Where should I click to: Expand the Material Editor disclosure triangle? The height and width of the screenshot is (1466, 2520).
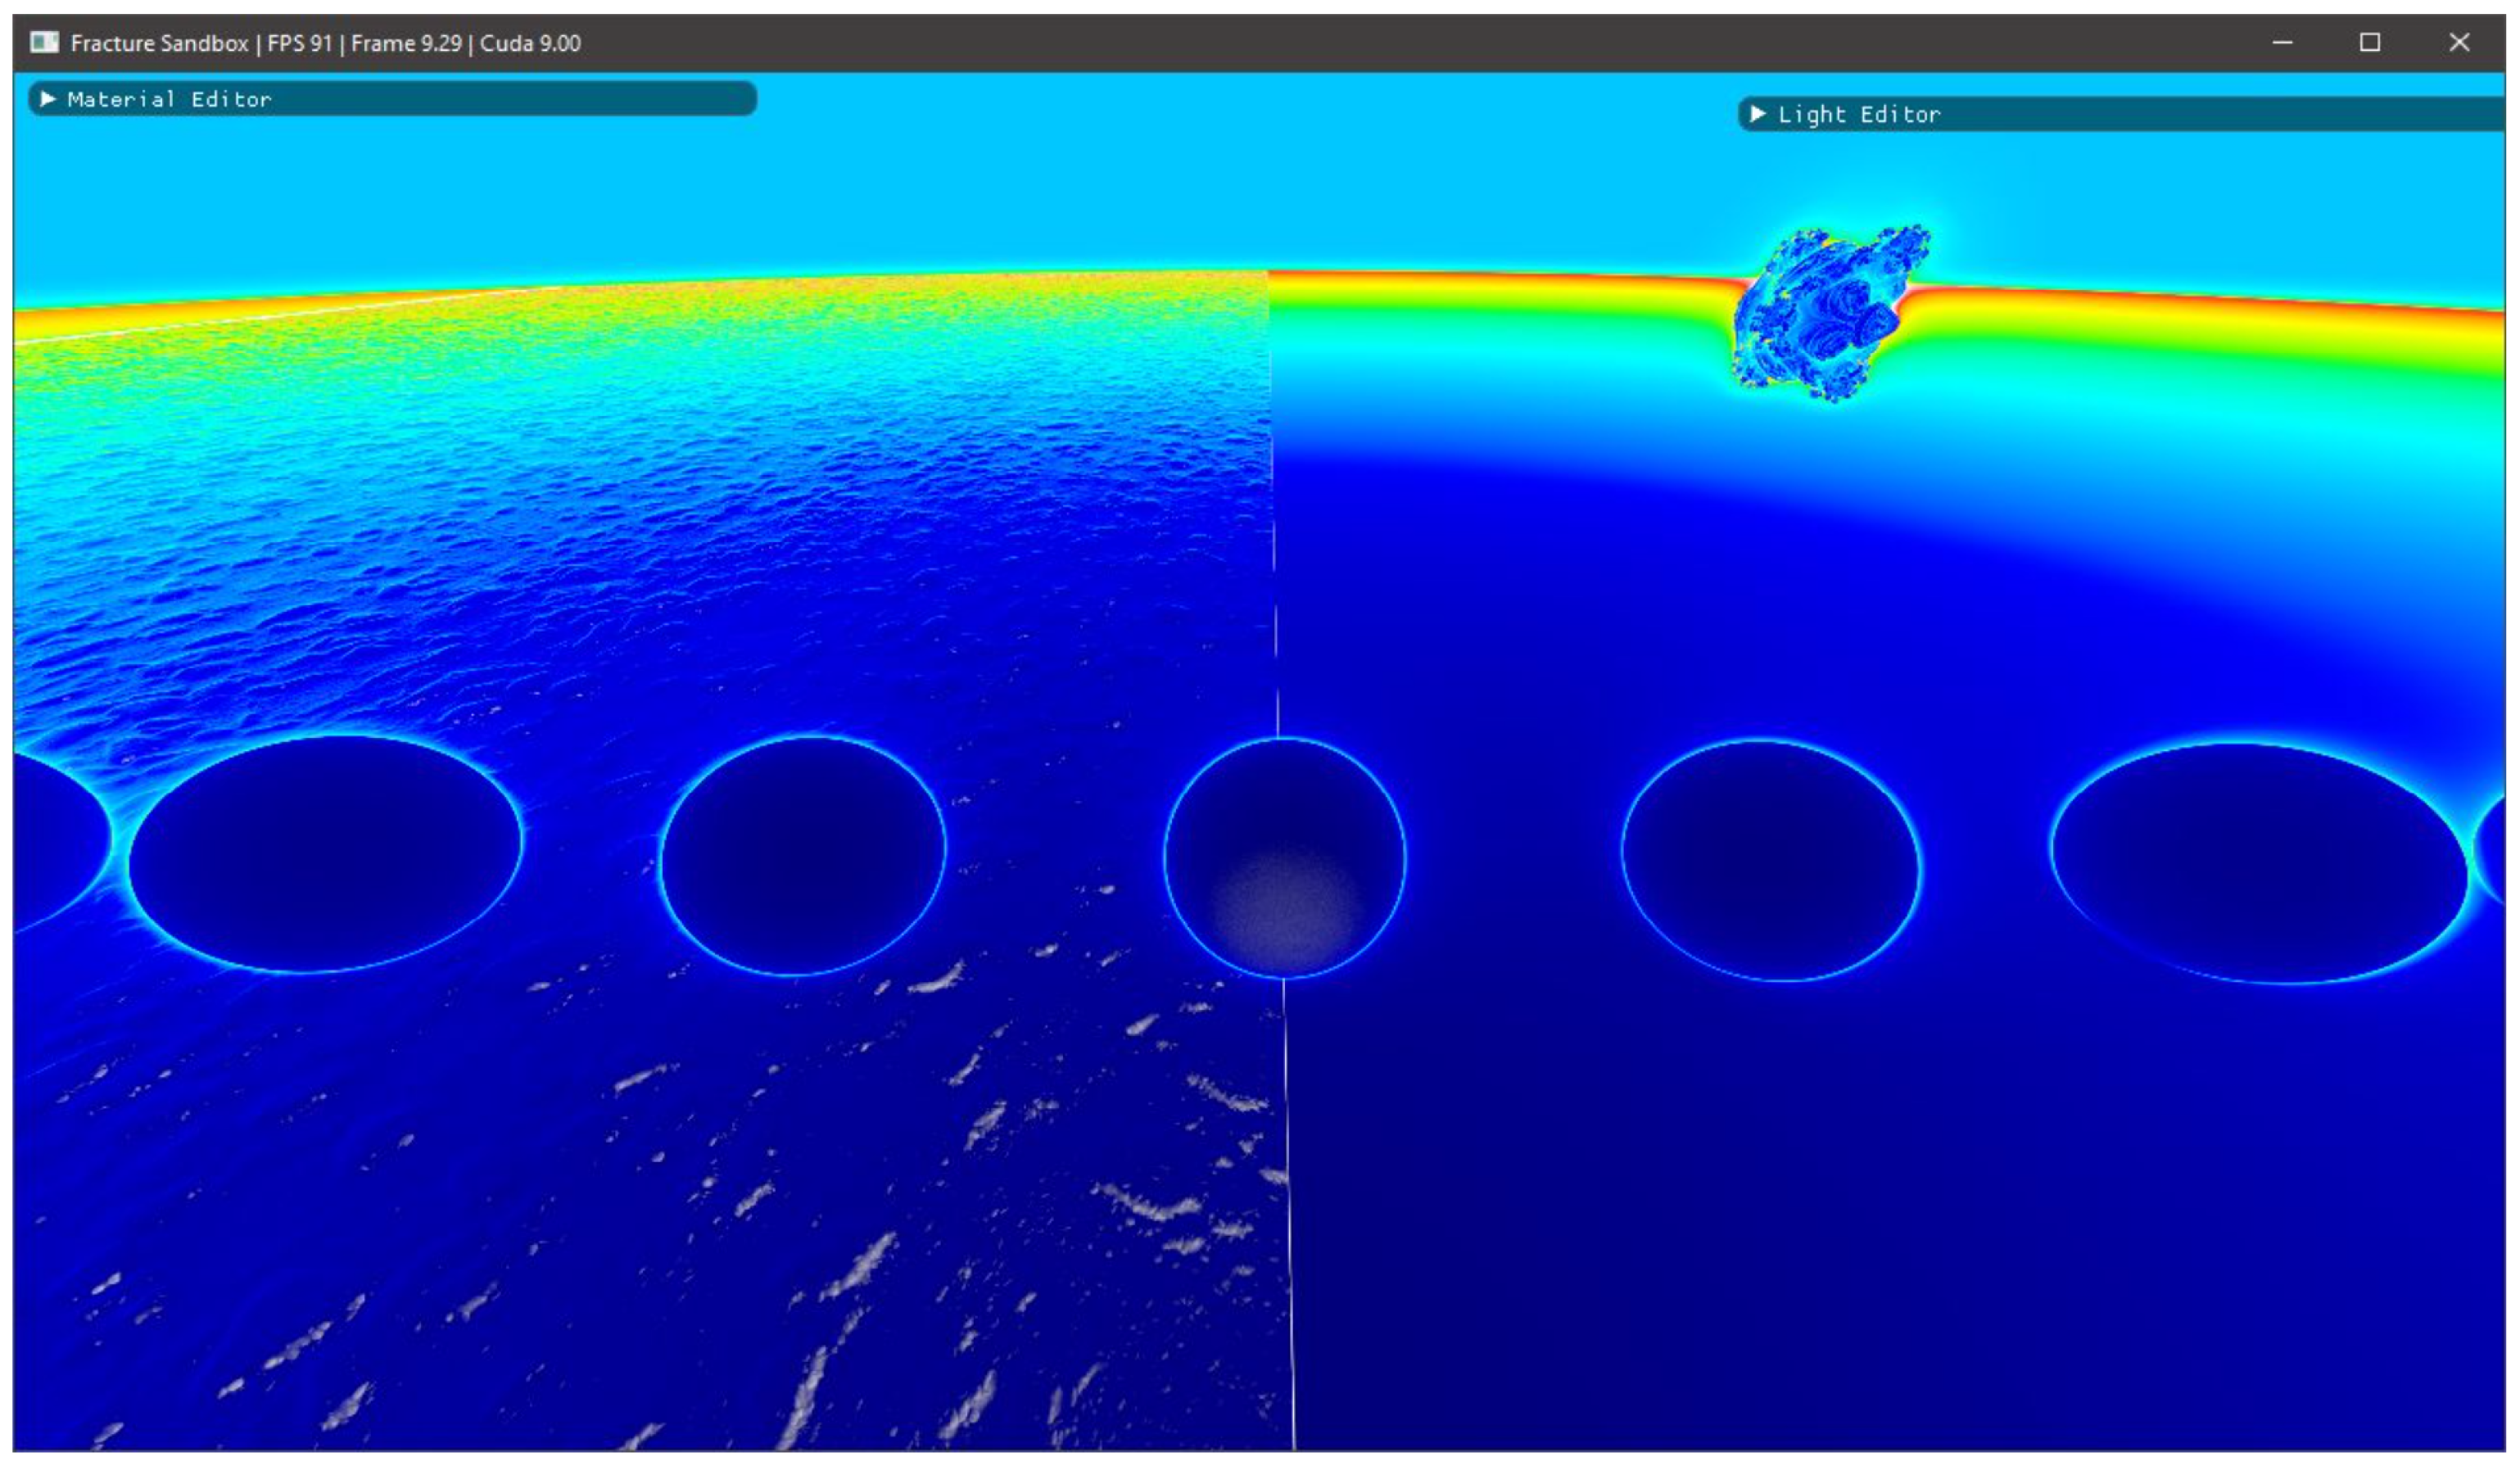click(47, 99)
